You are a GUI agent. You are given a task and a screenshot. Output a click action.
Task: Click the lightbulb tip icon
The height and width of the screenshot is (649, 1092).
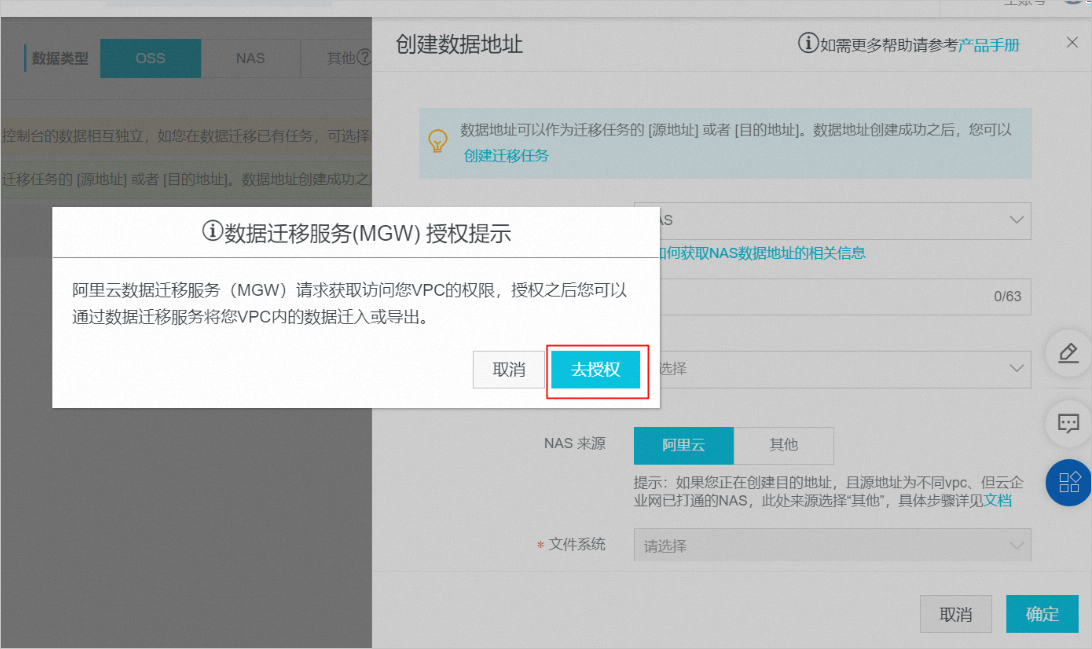click(437, 141)
